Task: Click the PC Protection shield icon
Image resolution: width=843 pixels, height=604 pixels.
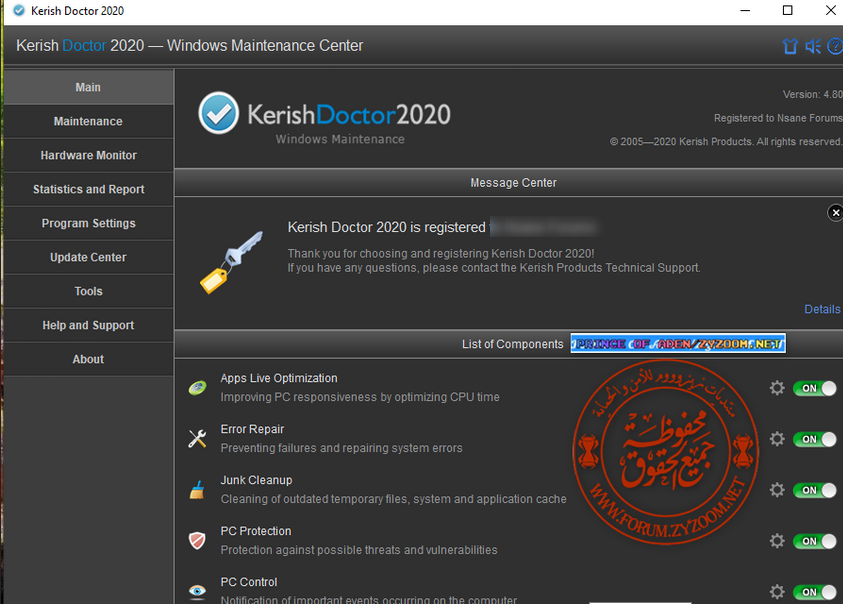Action: (197, 540)
